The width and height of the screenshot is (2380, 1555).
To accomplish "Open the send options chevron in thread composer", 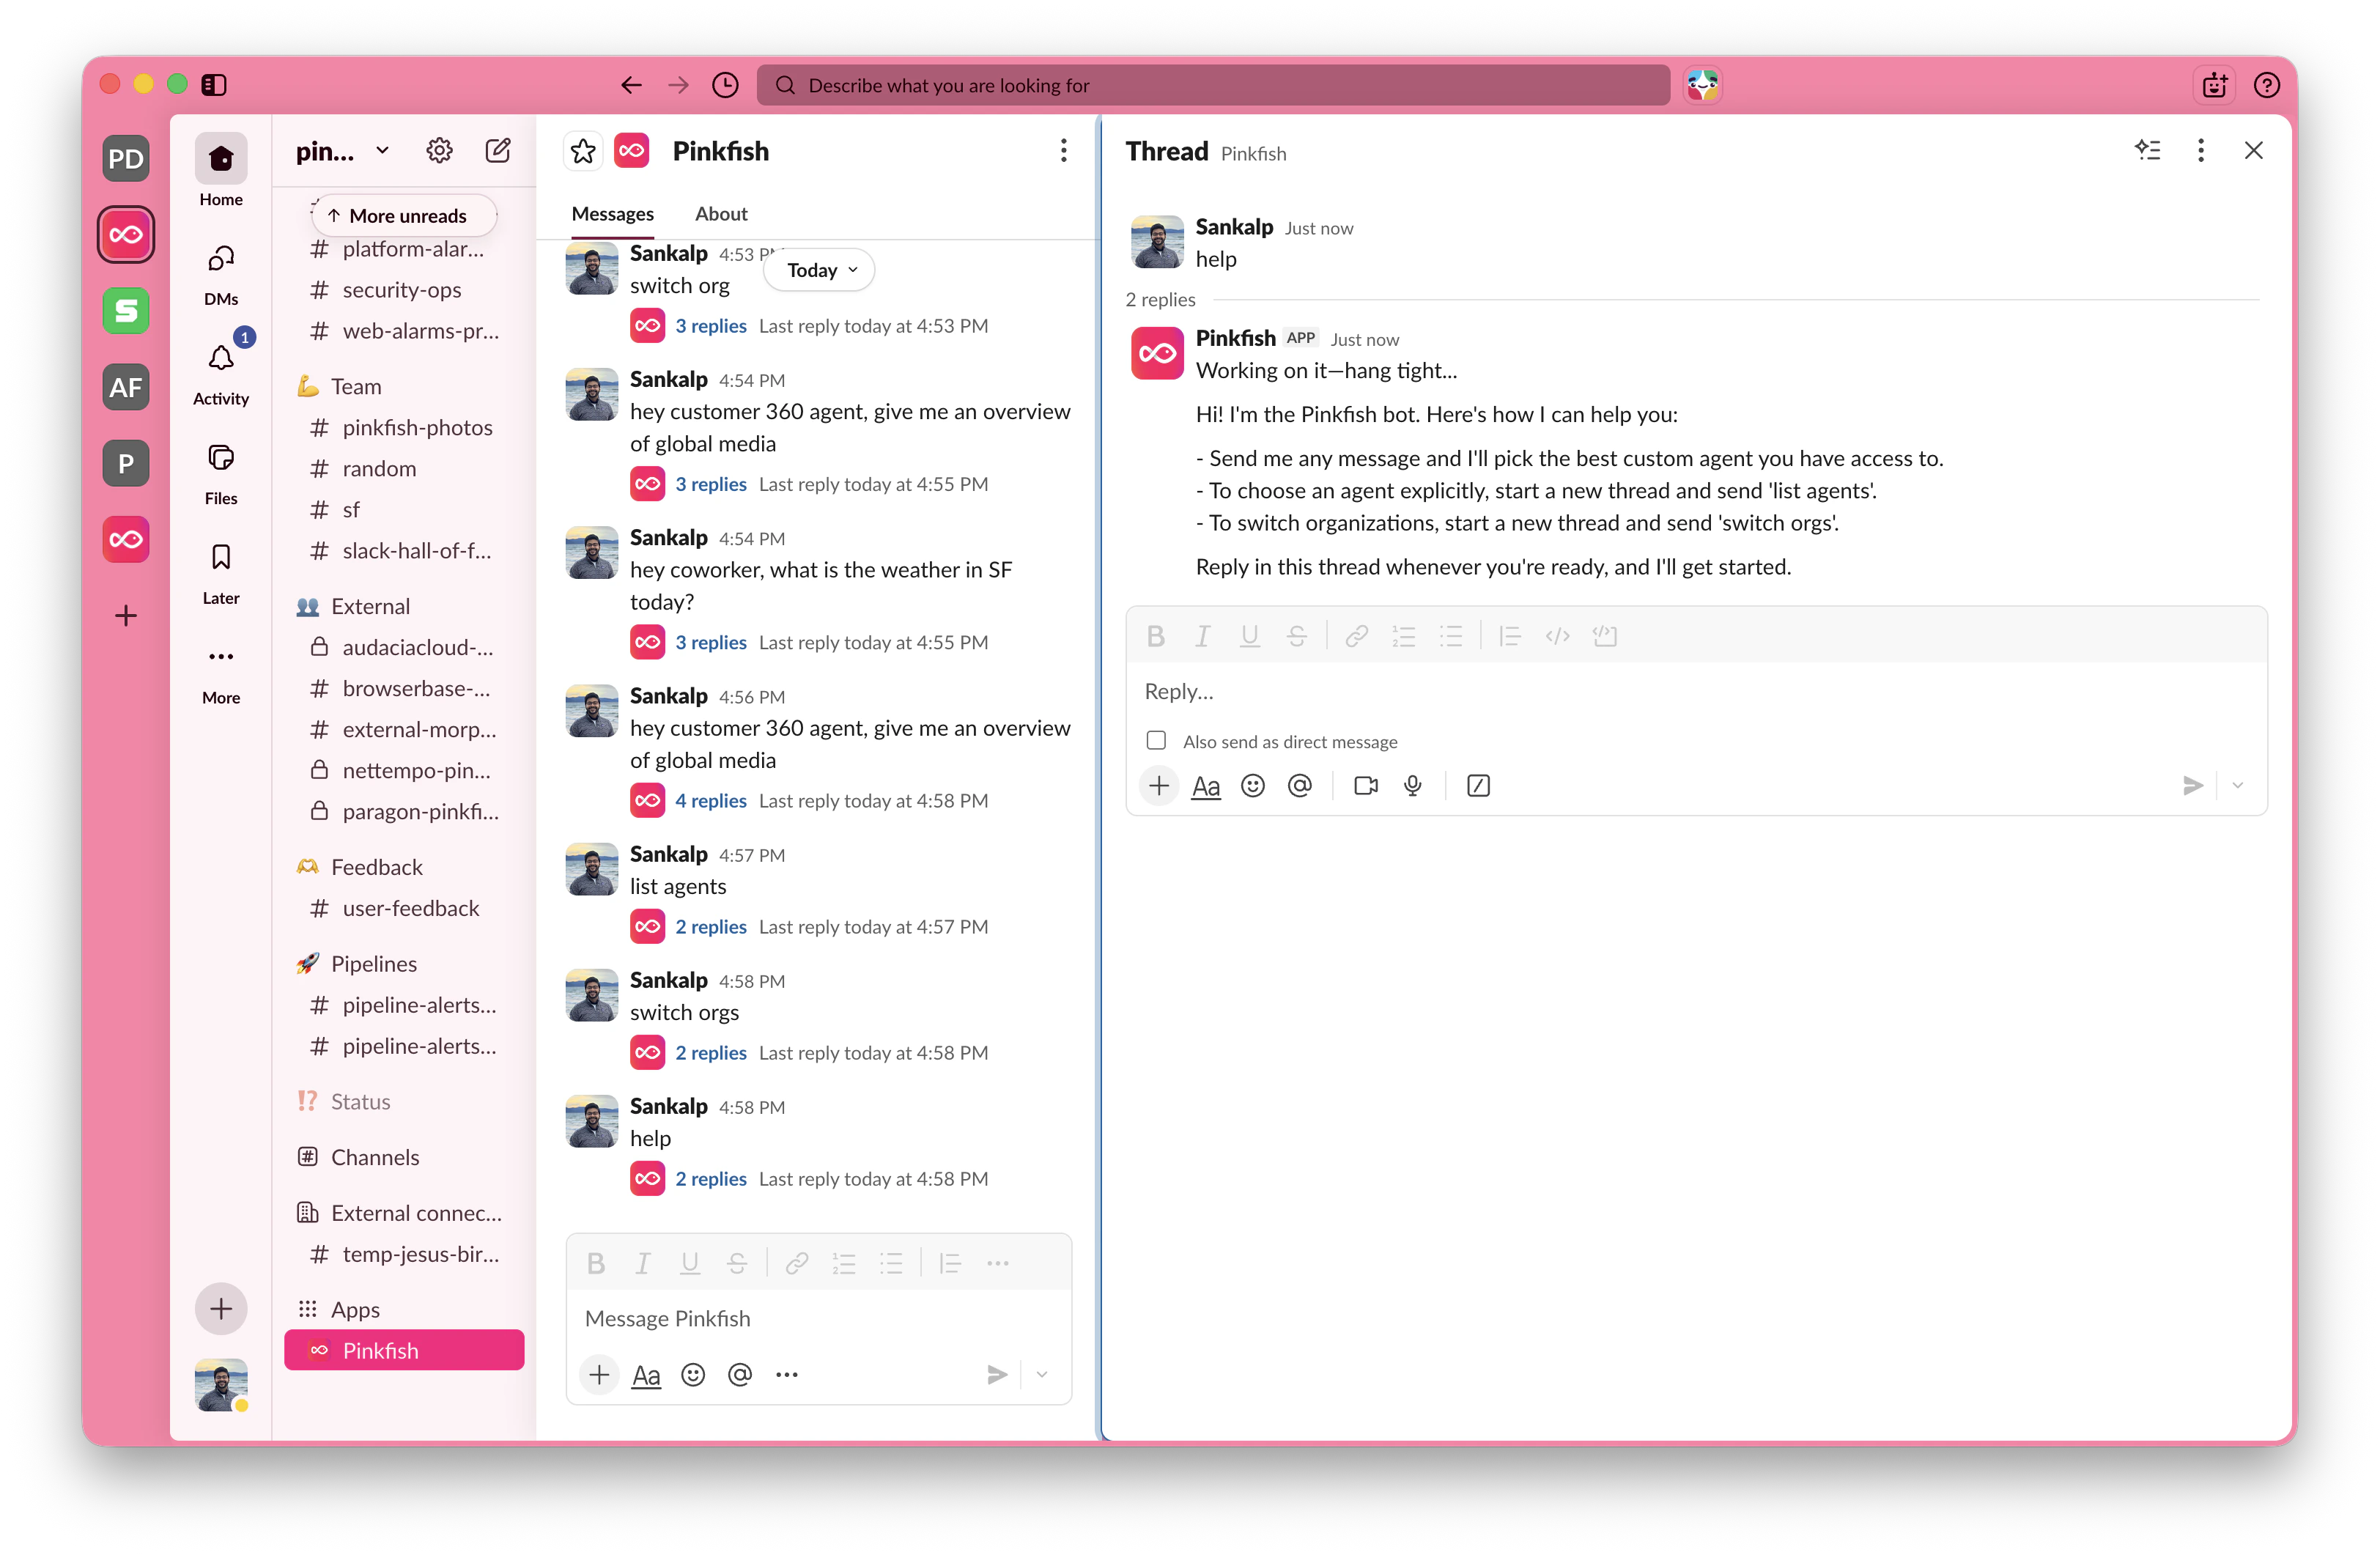I will pyautogui.click(x=2237, y=786).
